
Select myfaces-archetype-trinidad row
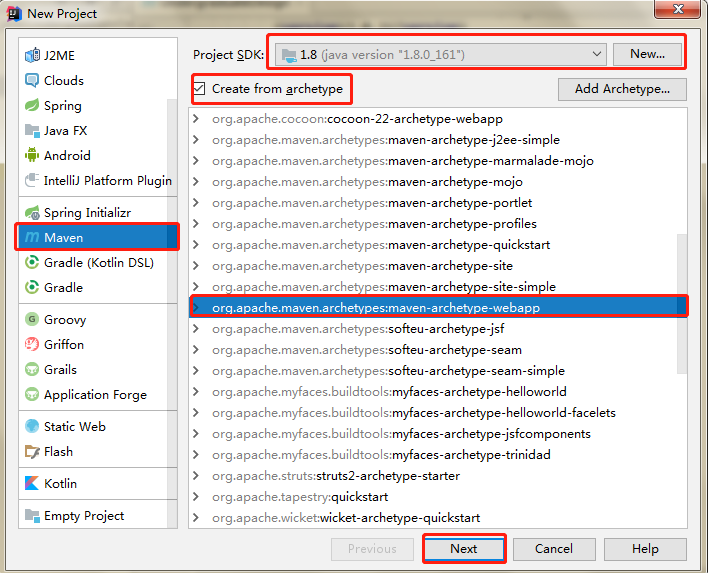438,455
